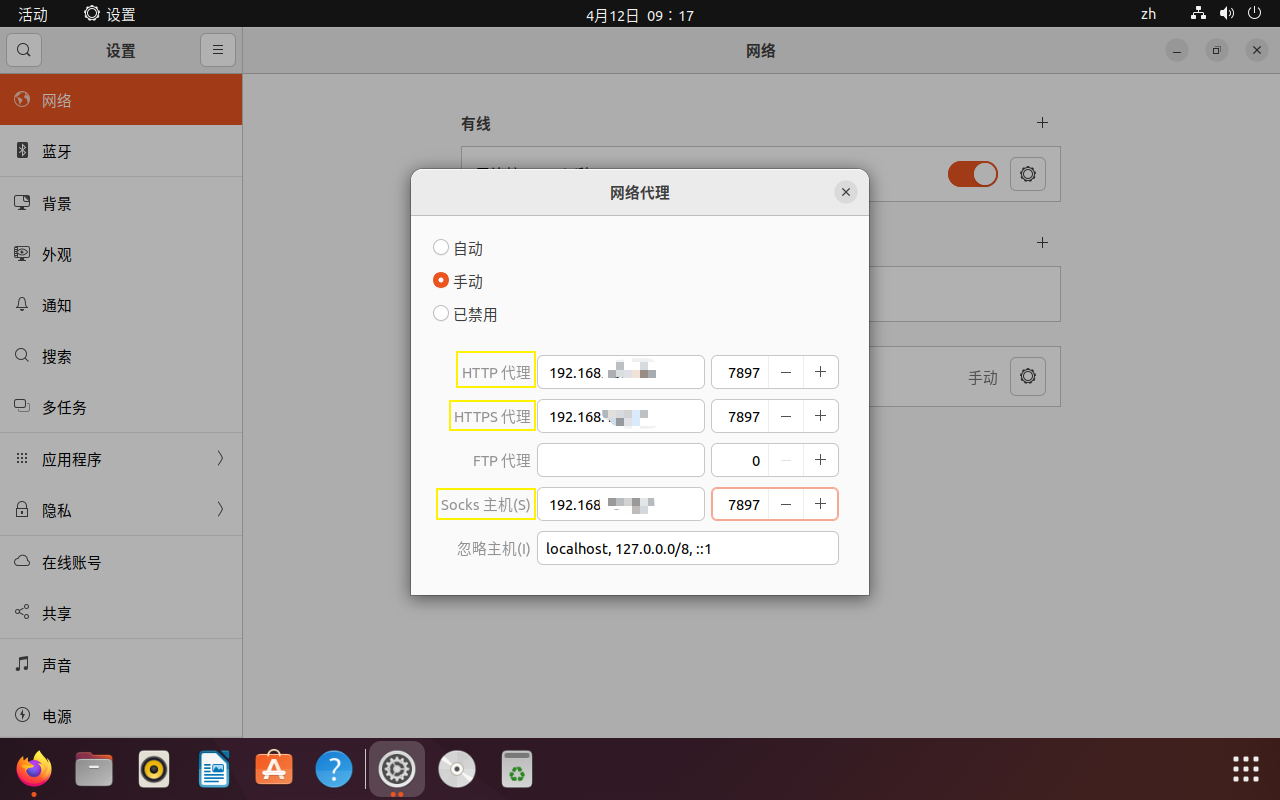The image size is (1280, 800).
Task: Open the zh input method indicator
Action: (x=1148, y=14)
